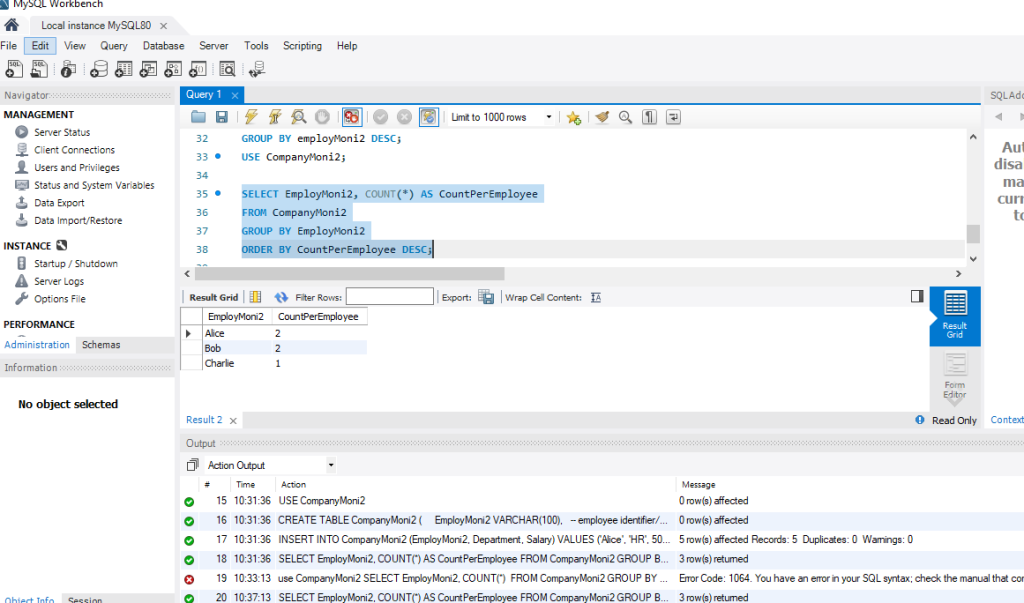1024x603 pixels.
Task: Click the new SQL tab icon
Action: pos(12,68)
